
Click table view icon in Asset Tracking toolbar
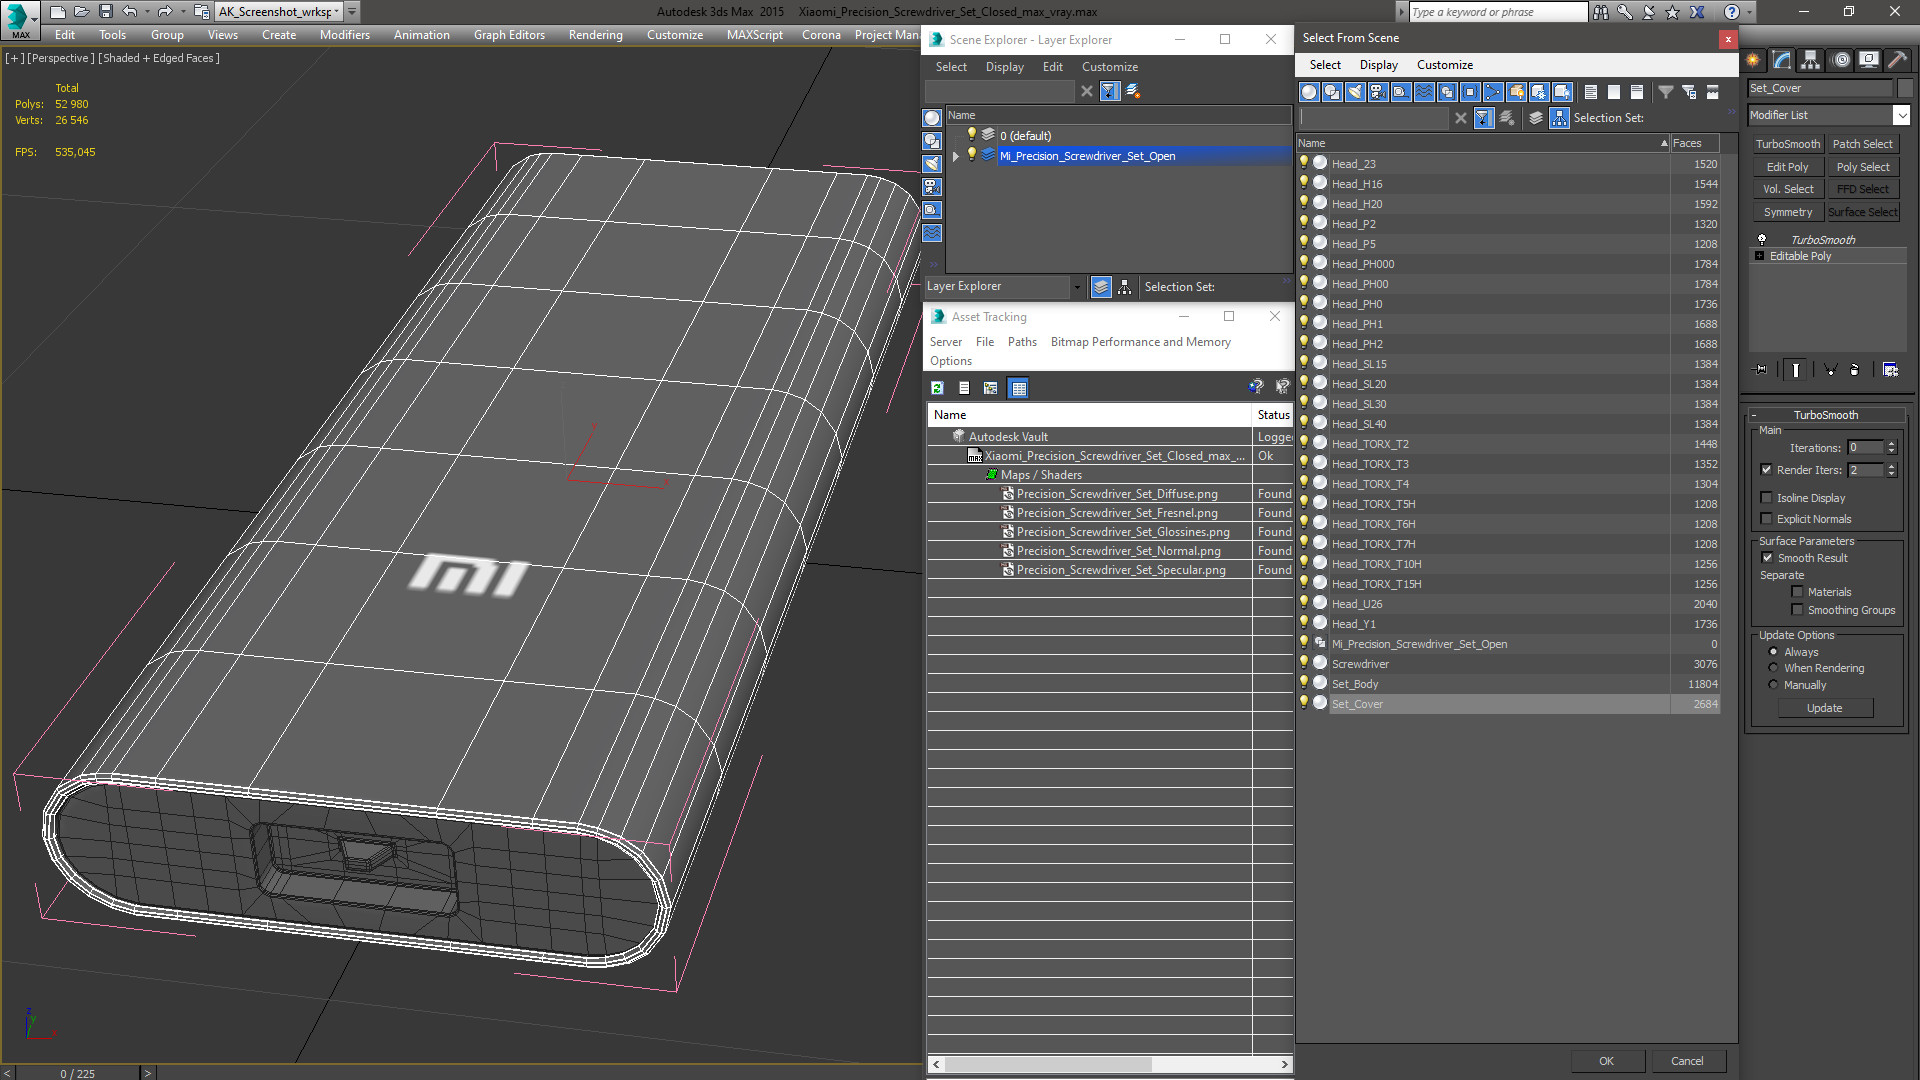pyautogui.click(x=1018, y=388)
